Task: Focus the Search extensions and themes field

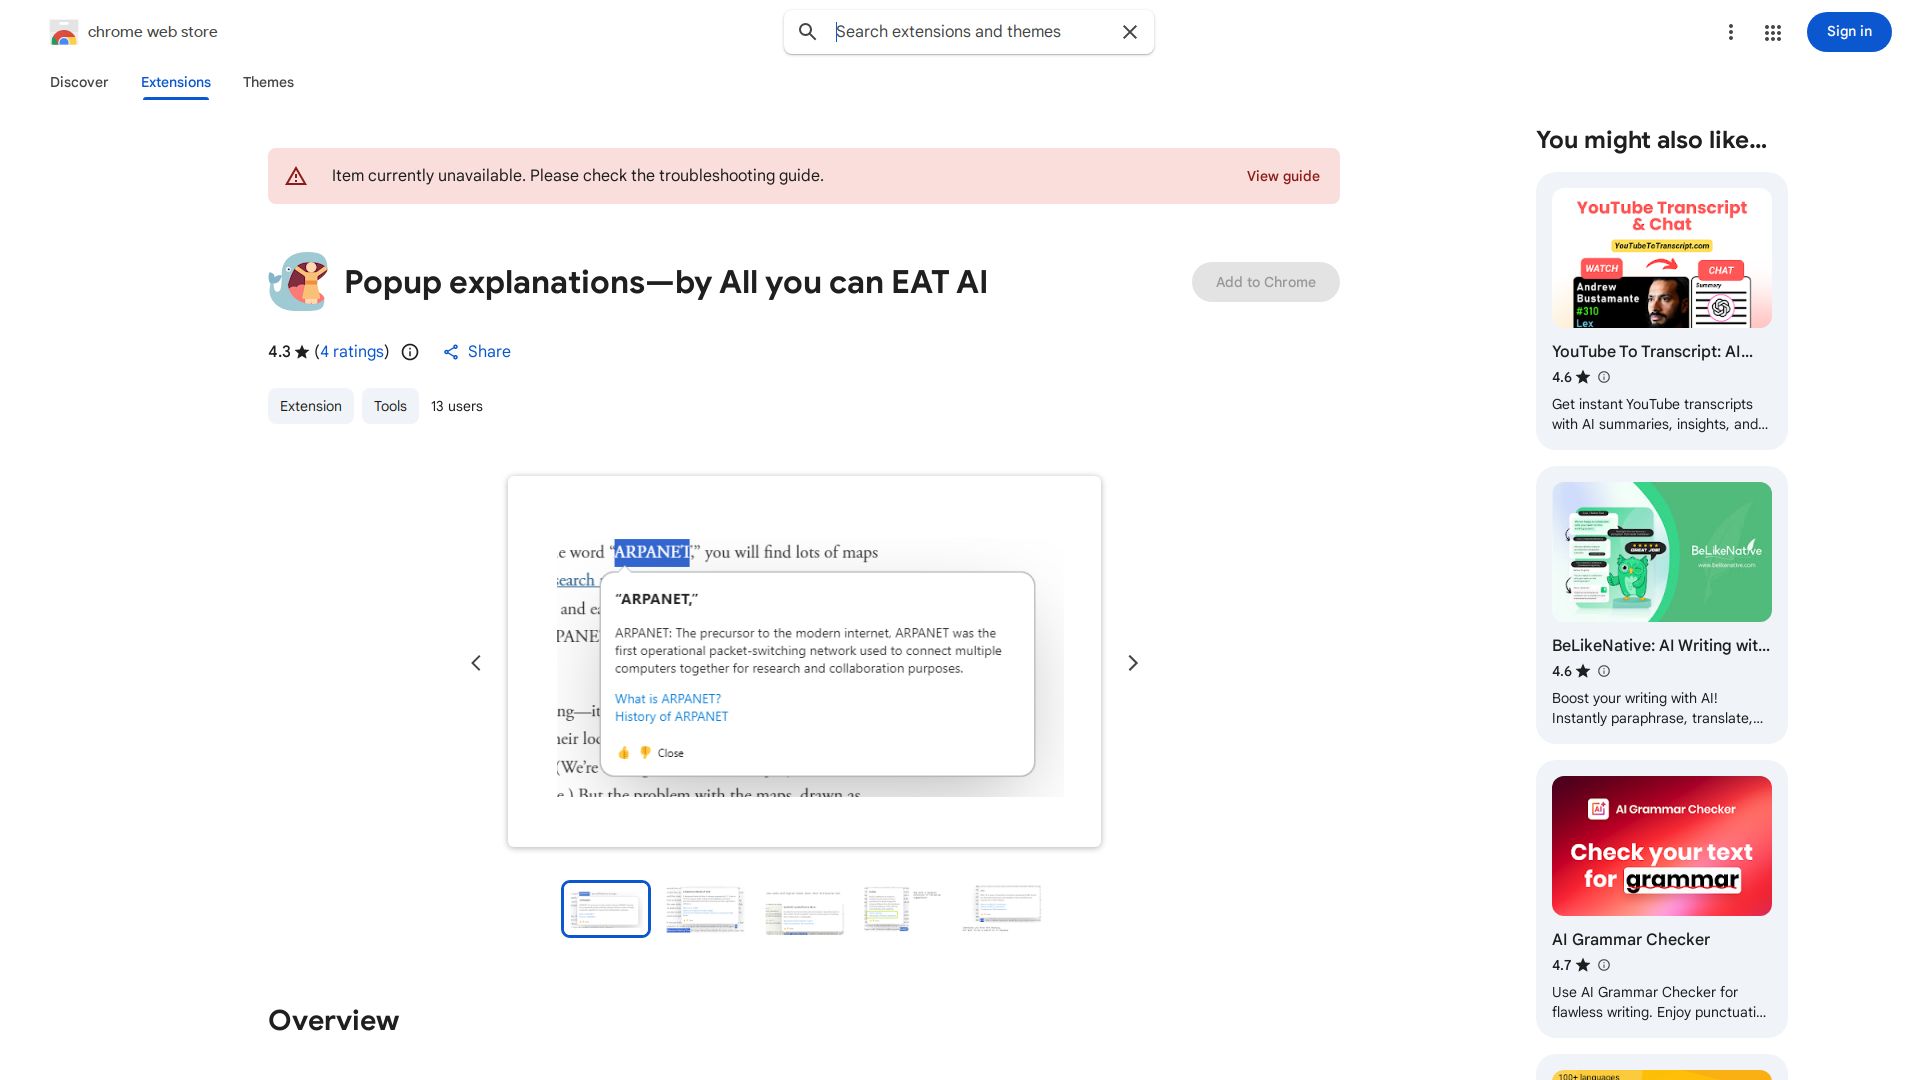Action: (970, 32)
